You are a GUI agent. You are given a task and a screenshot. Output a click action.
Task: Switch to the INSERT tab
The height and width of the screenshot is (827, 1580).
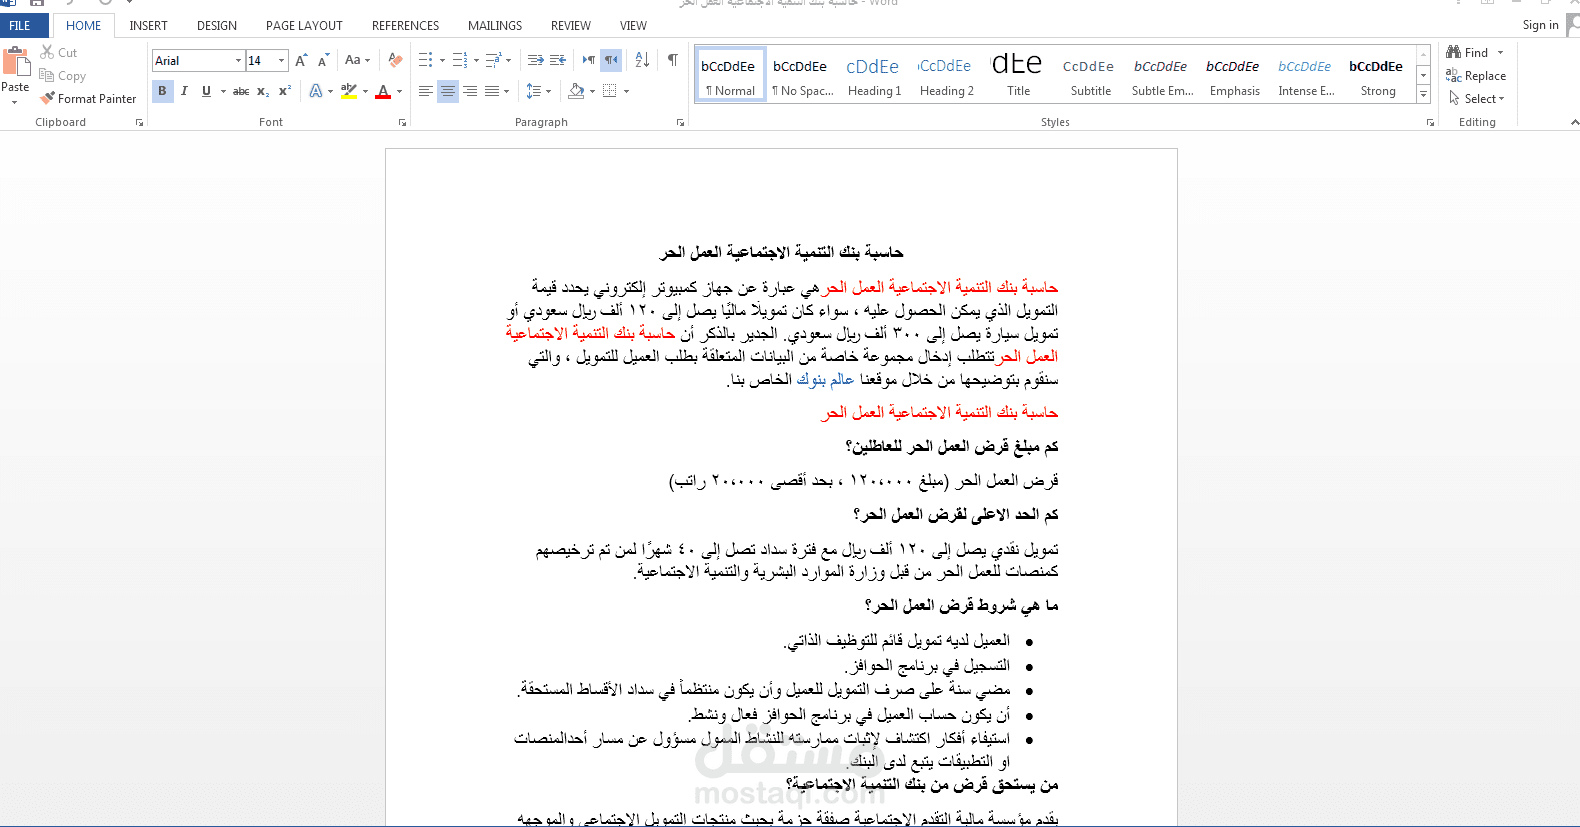point(148,25)
